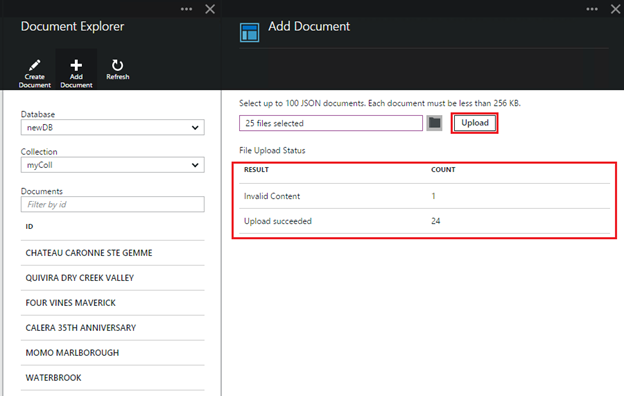Expand the Database dropdown showing newDB
The image size is (624, 396).
click(113, 127)
